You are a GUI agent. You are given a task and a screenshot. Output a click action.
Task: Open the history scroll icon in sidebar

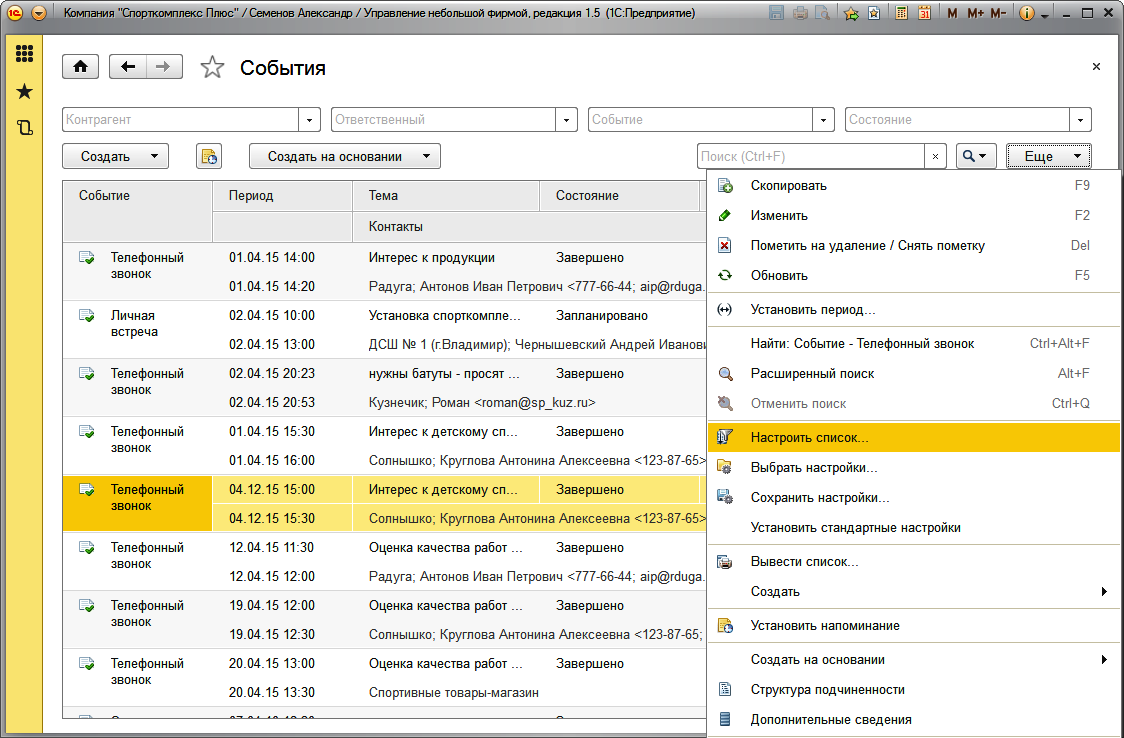24,127
